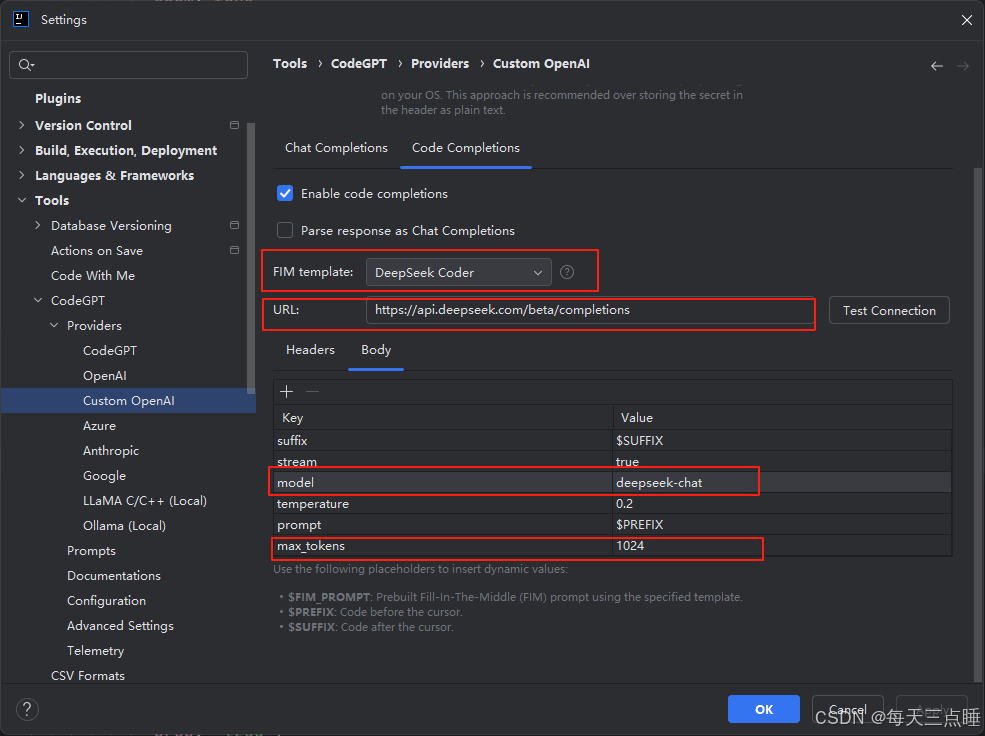Image resolution: width=985 pixels, height=736 pixels.
Task: Click the Version Control project-level settings icon
Action: point(234,125)
